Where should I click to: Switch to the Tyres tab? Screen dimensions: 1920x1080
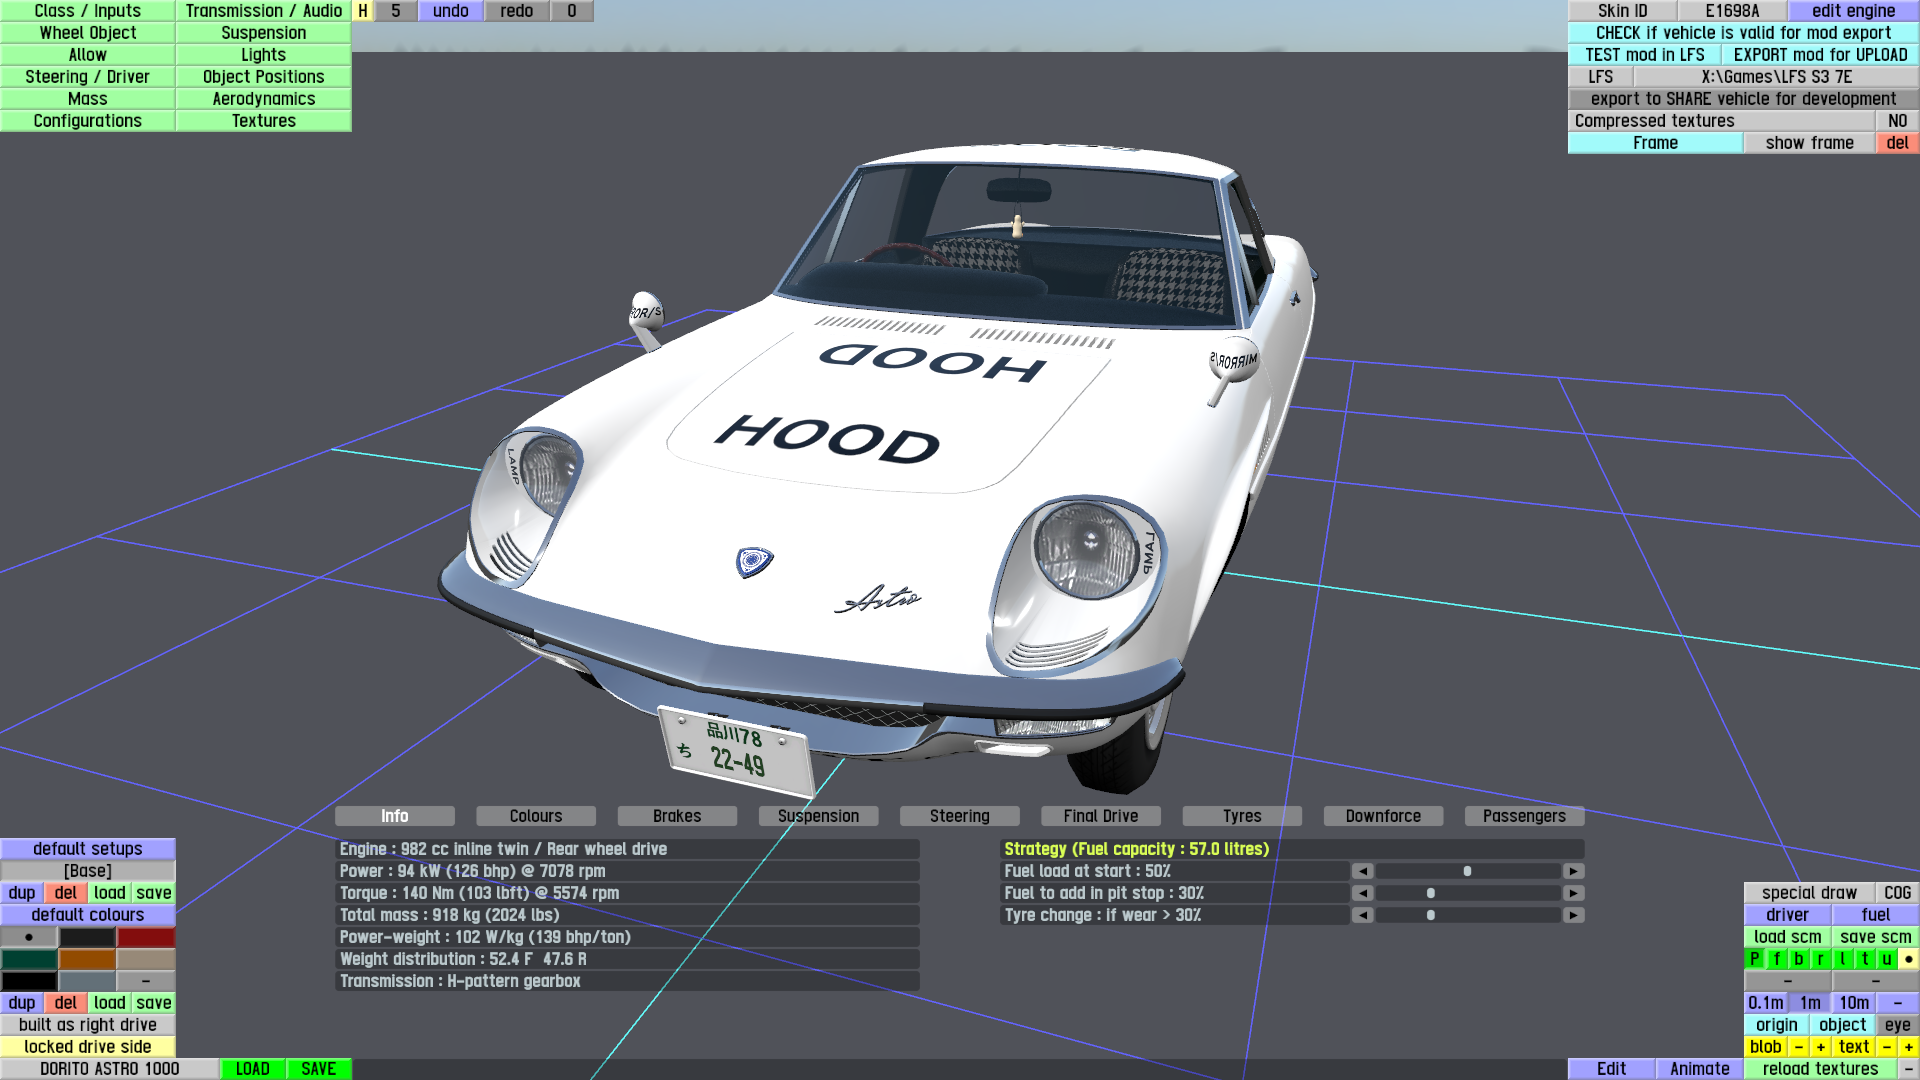1241,816
